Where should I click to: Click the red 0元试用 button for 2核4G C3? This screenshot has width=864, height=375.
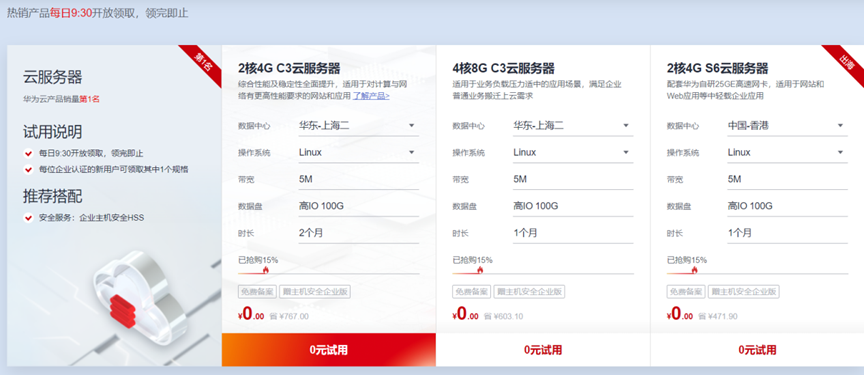[328, 350]
